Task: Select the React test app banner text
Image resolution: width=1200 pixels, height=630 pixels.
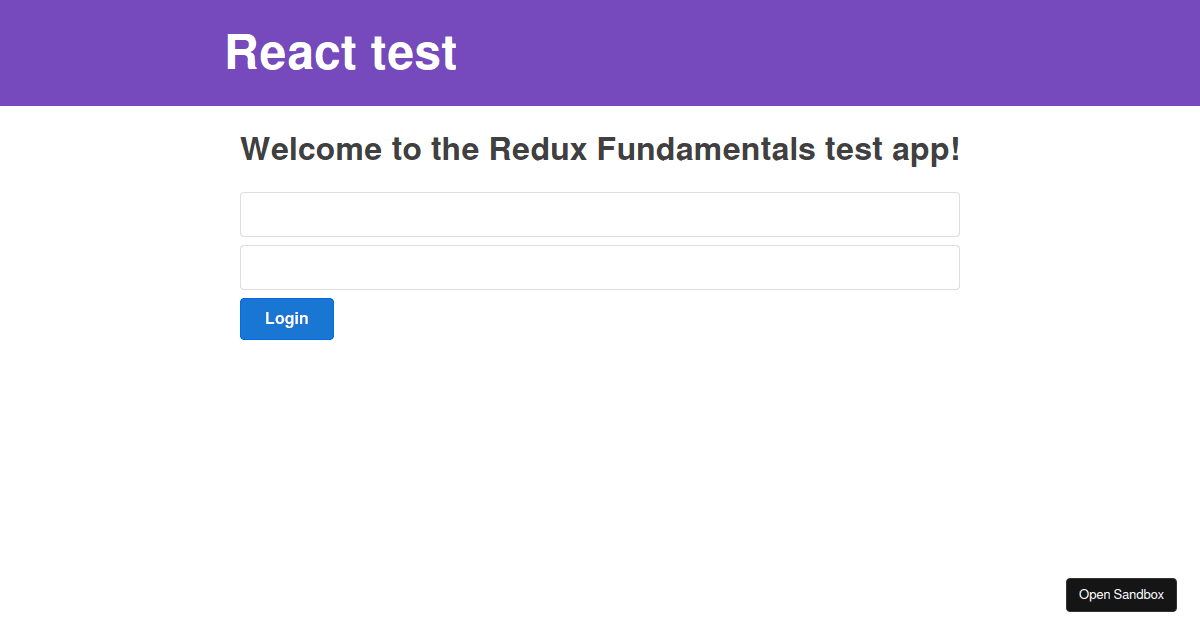Action: click(x=340, y=52)
